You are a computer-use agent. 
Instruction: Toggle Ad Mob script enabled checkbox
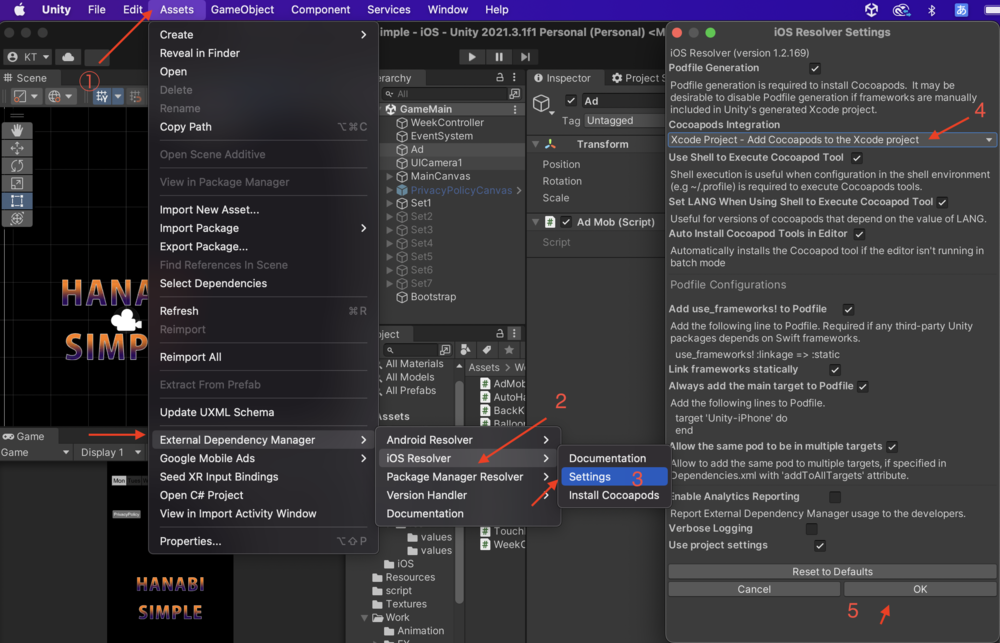click(566, 222)
